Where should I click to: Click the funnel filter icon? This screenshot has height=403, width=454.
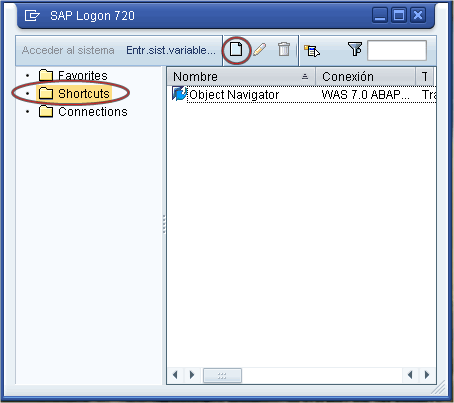click(355, 49)
